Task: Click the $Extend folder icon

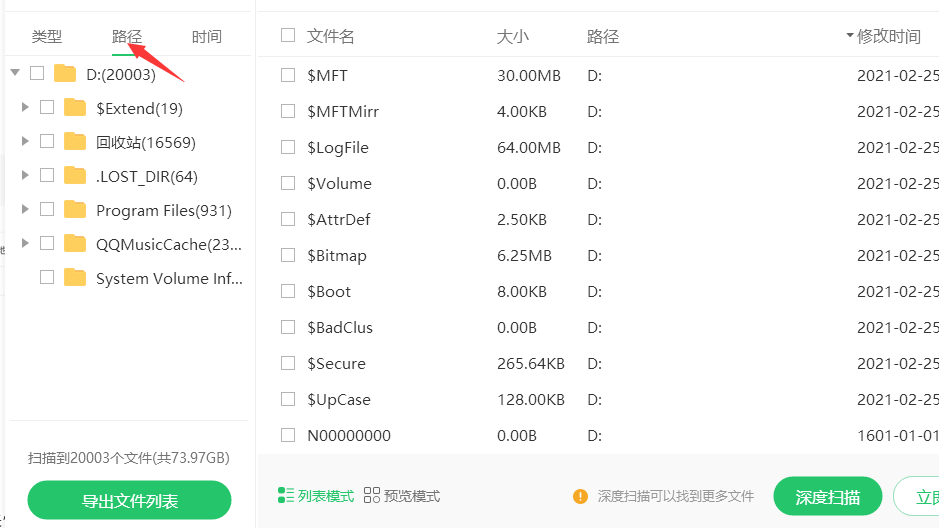Action: click(75, 108)
